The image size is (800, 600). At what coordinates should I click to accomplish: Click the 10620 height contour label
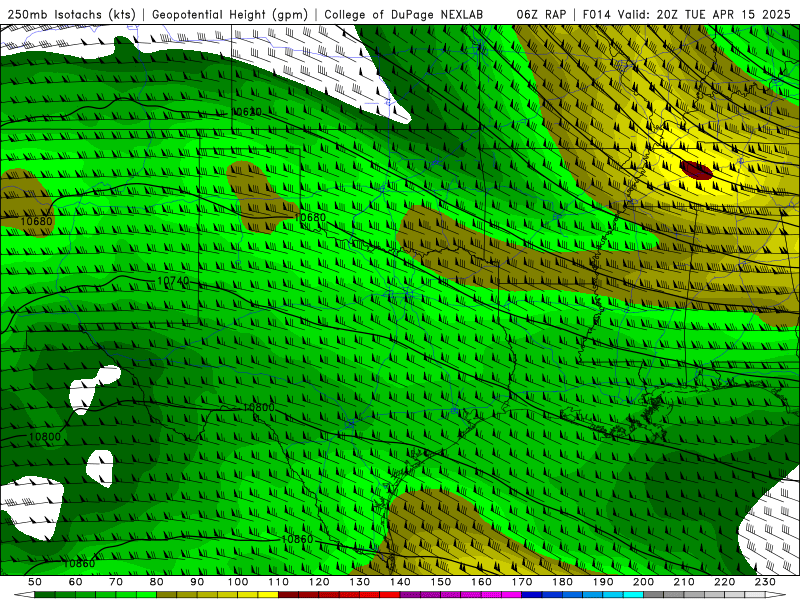247,112
